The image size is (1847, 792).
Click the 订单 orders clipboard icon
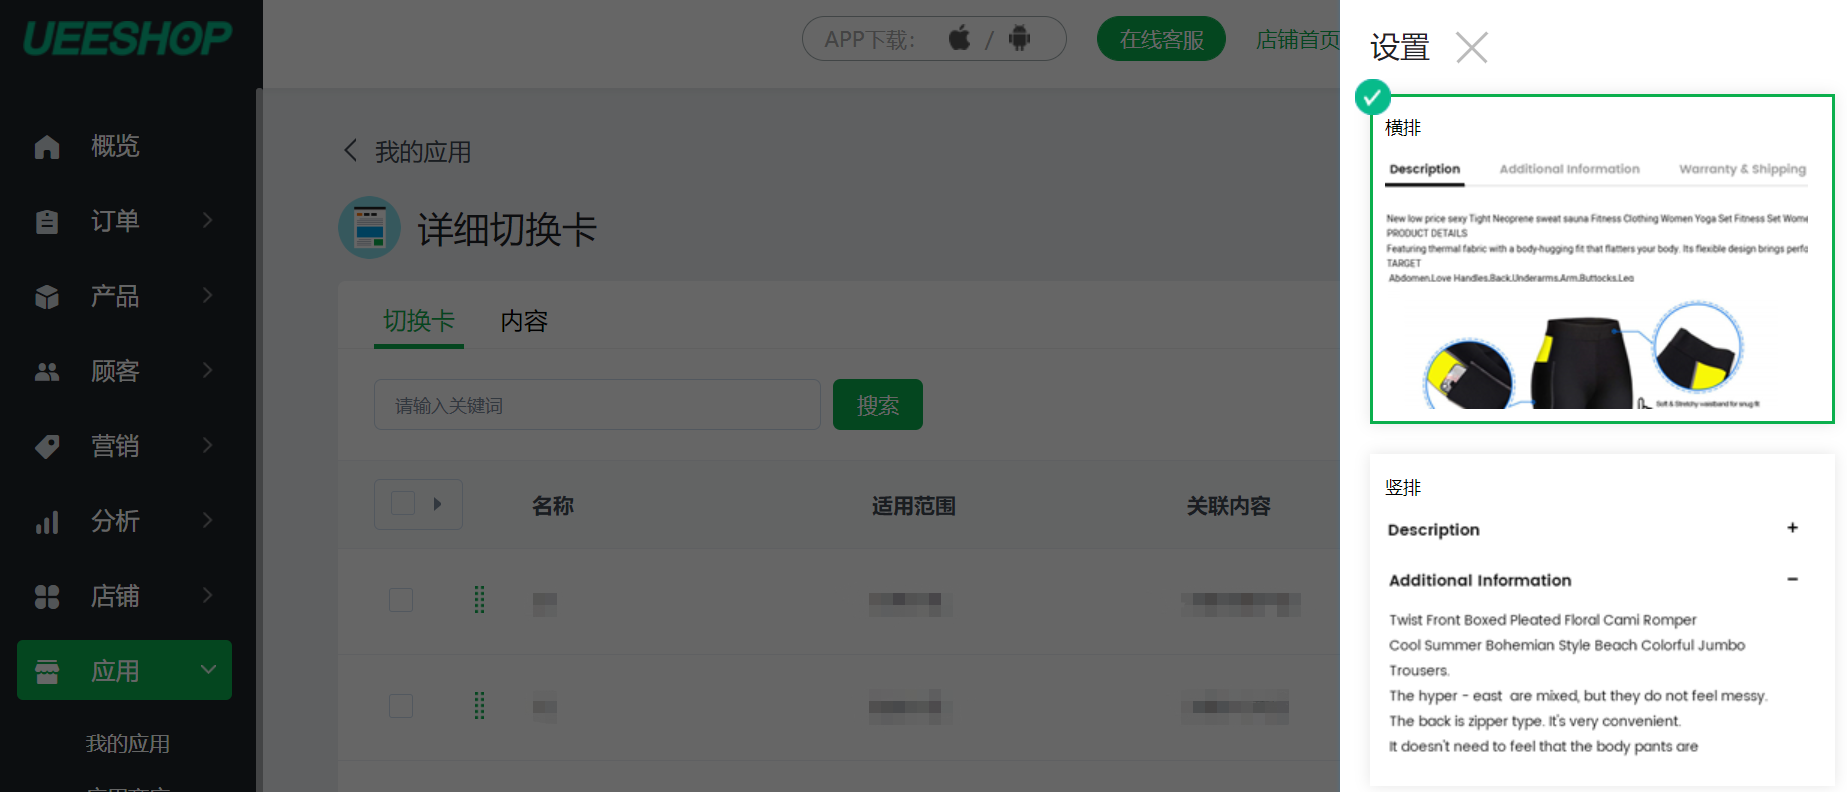[47, 222]
